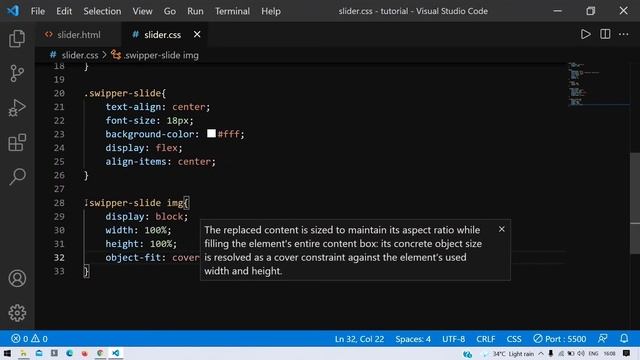Open the Run menu
This screenshot has width=640, height=360.
tap(195, 11)
